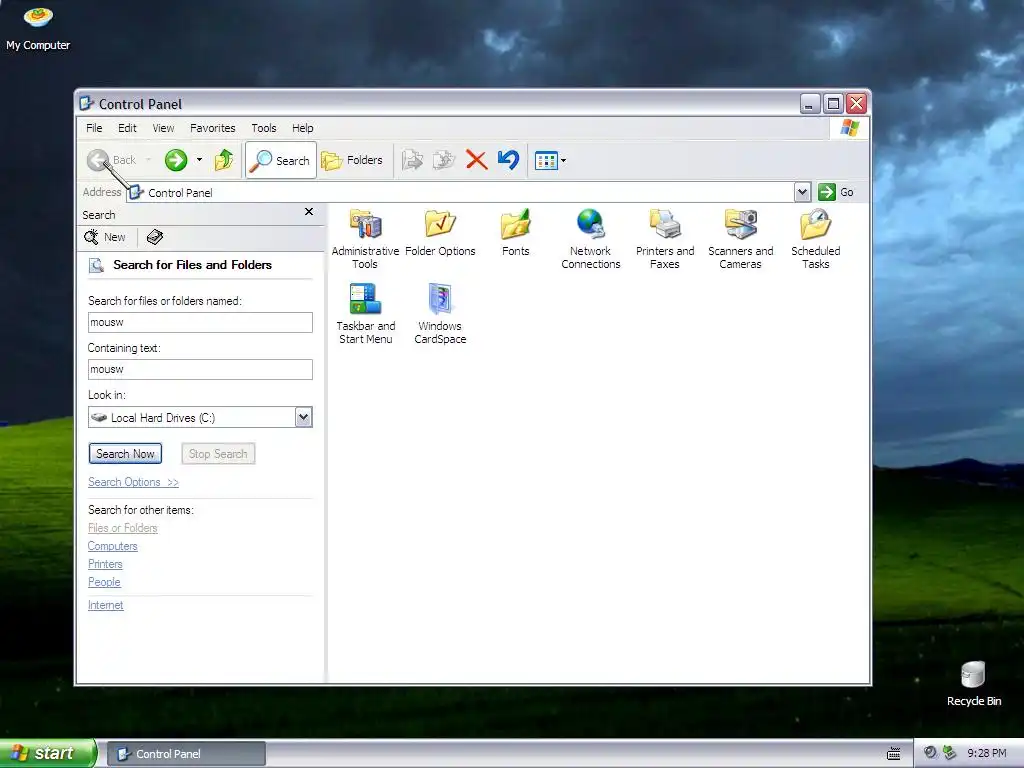Screen dimensions: 1024x768
Task: Open the Favorites menu
Action: pos(212,128)
